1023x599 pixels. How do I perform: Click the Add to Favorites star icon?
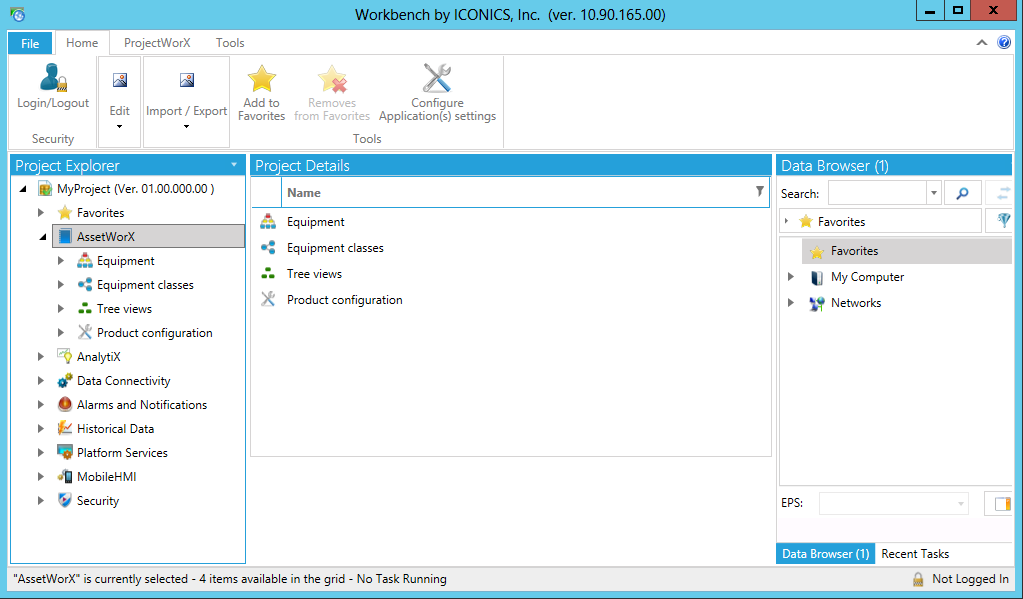[x=261, y=80]
